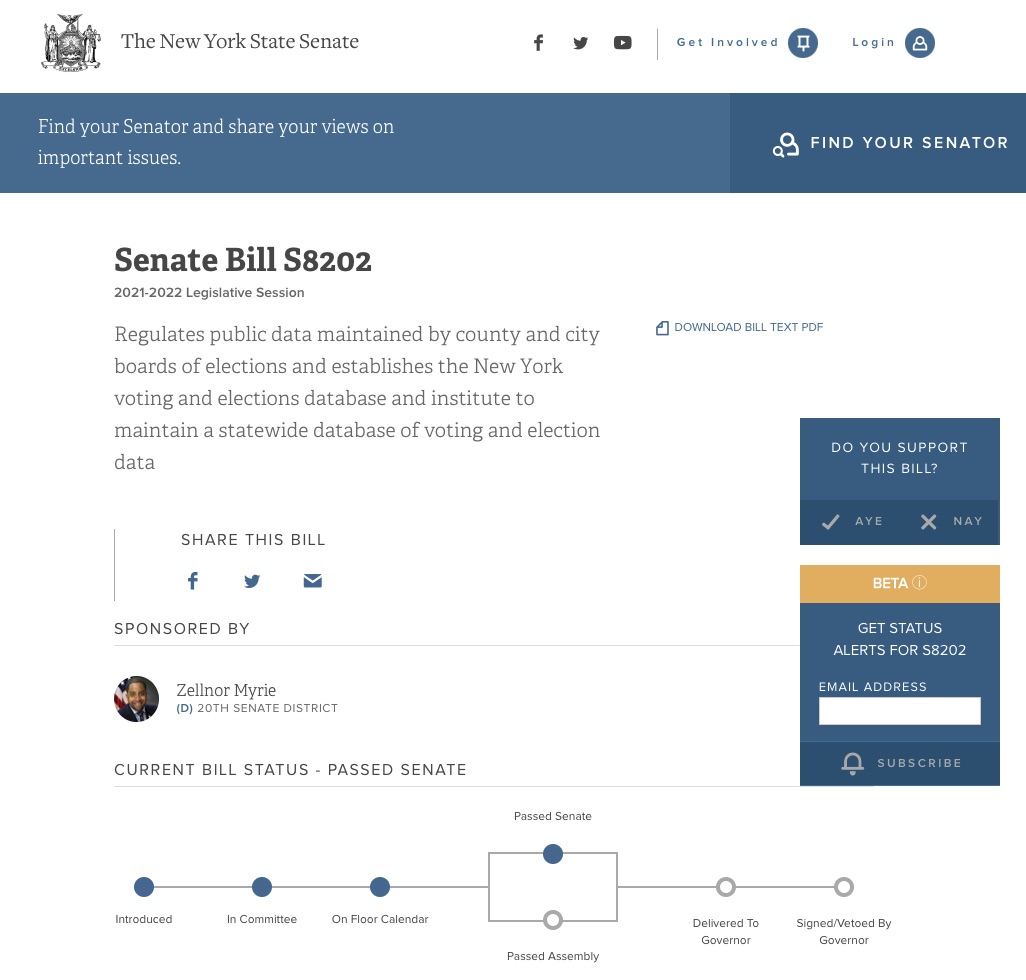Click the Passed Senate status marker
This screenshot has width=1026, height=980.
pos(553,854)
